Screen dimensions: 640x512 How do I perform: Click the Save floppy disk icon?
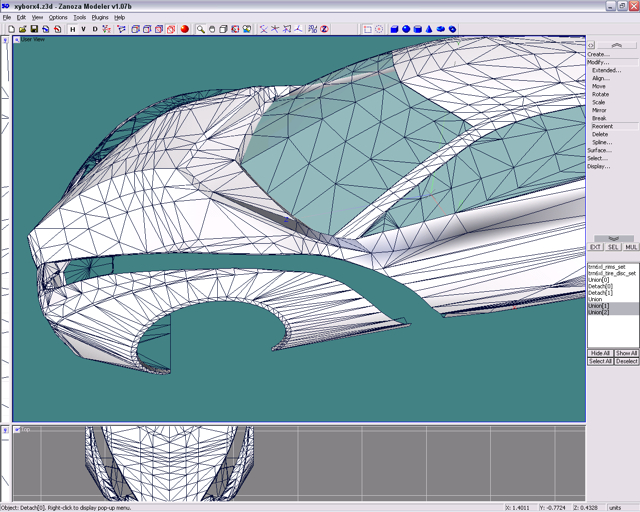click(x=33, y=29)
